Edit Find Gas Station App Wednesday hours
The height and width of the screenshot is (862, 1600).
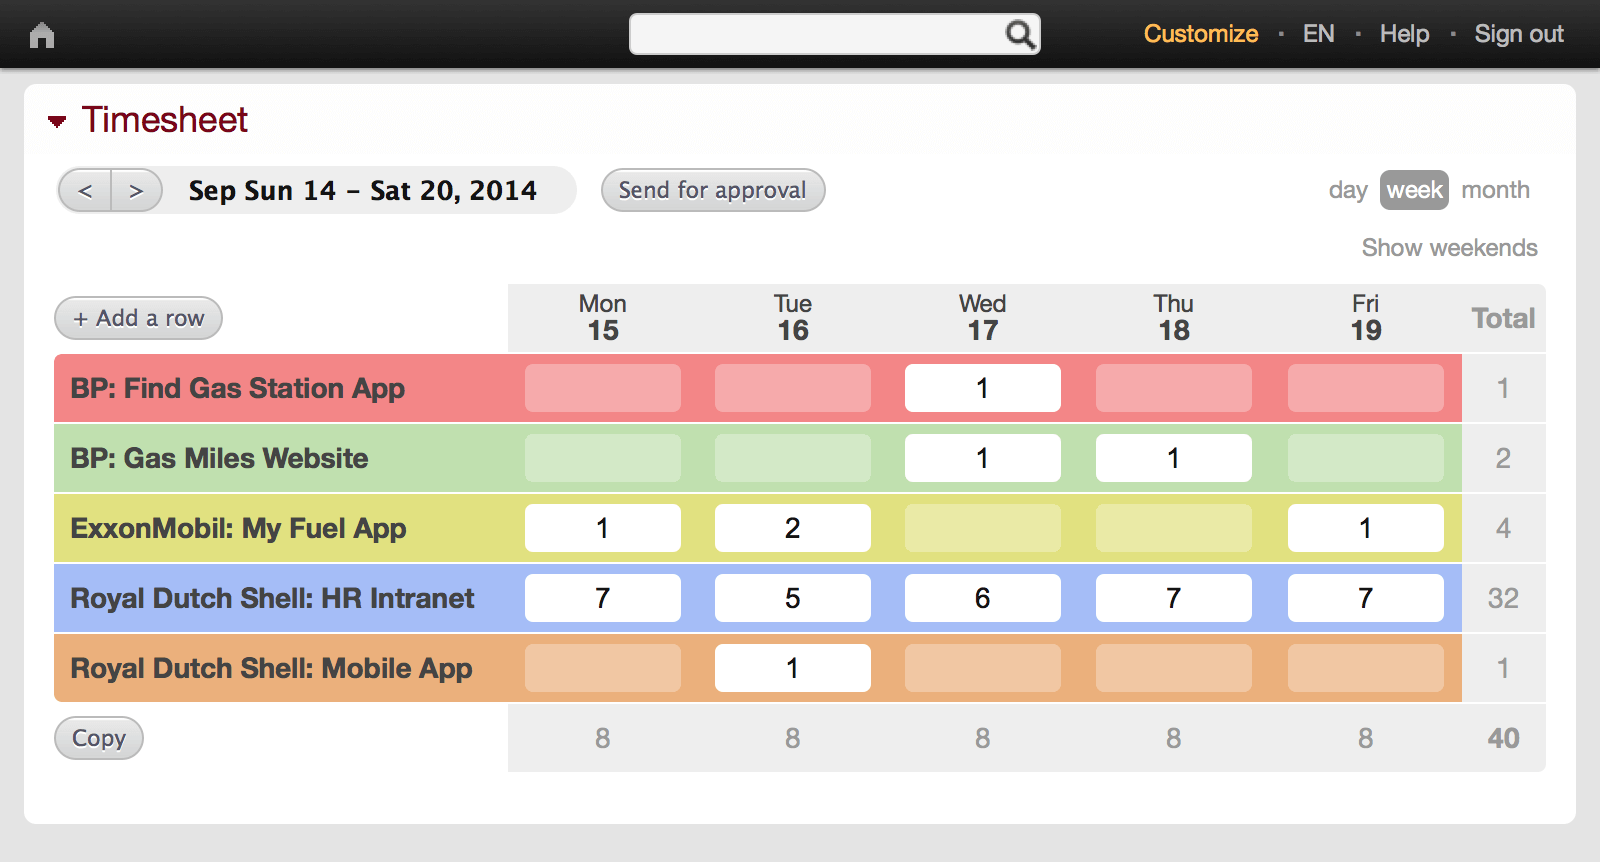coord(983,388)
